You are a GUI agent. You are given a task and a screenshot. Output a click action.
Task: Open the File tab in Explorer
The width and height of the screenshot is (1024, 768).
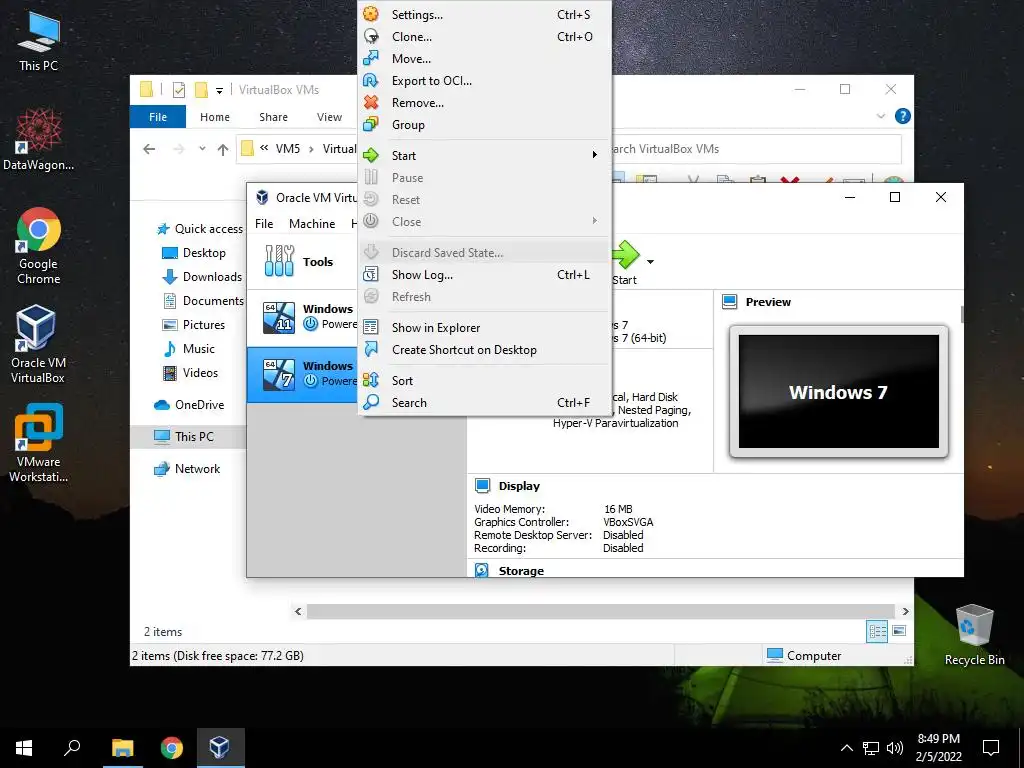[x=158, y=117]
